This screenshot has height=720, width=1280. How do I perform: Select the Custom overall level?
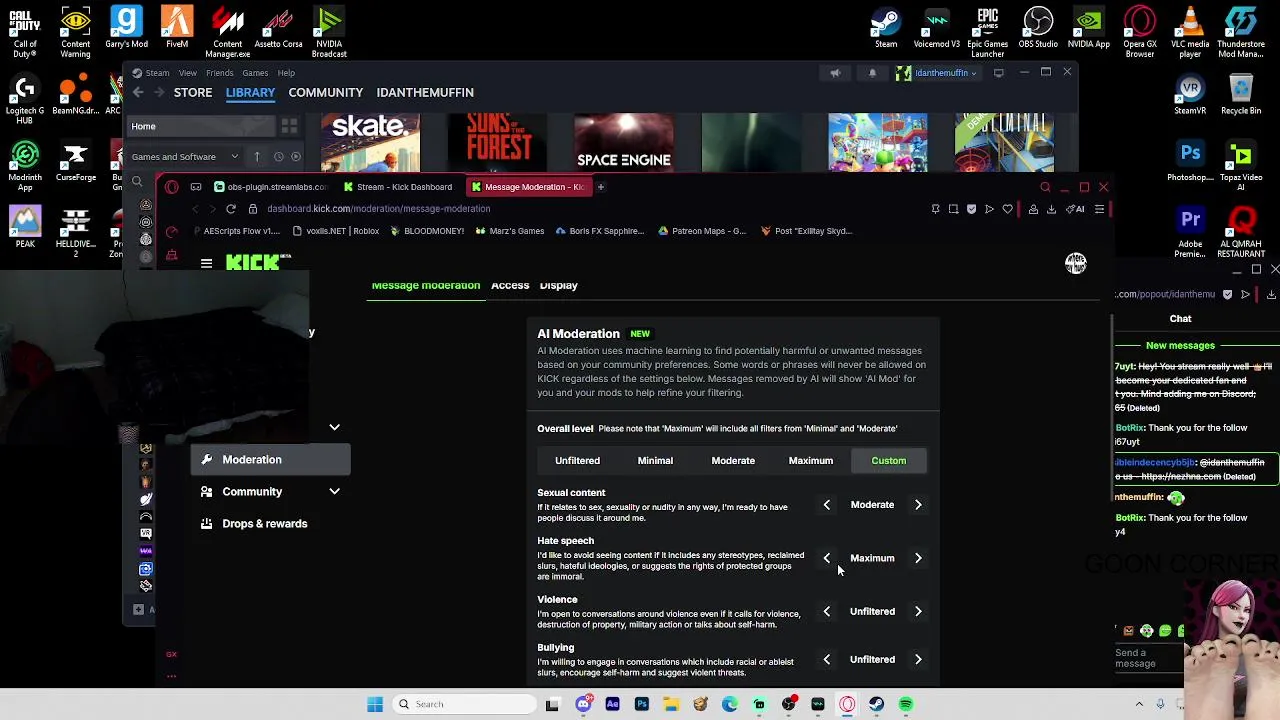(x=888, y=461)
